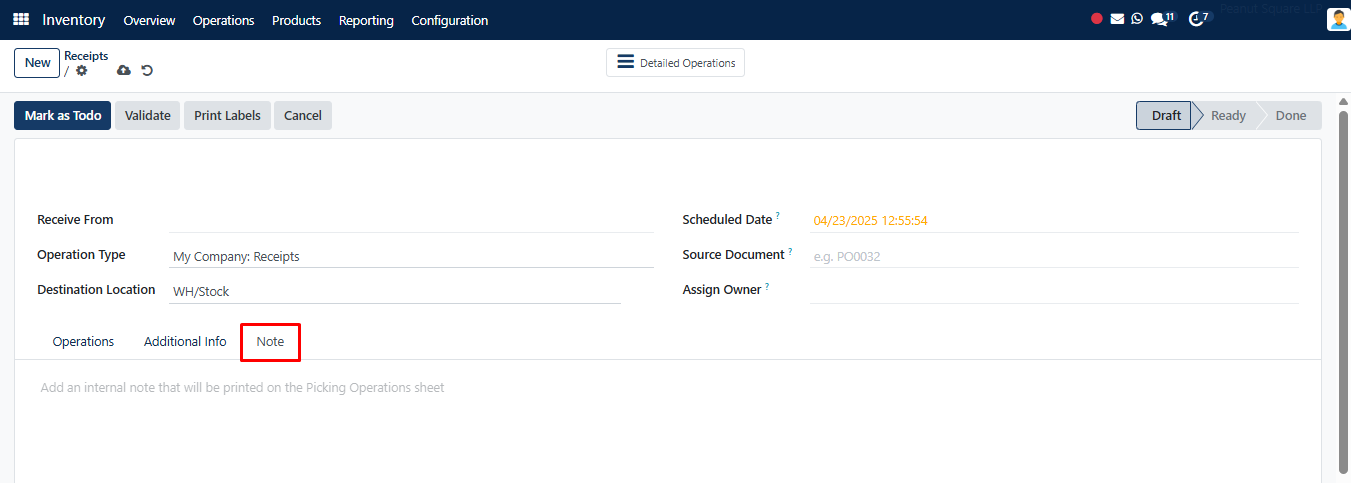The image size is (1351, 483).
Task: Click the Cancel button
Action: point(303,115)
